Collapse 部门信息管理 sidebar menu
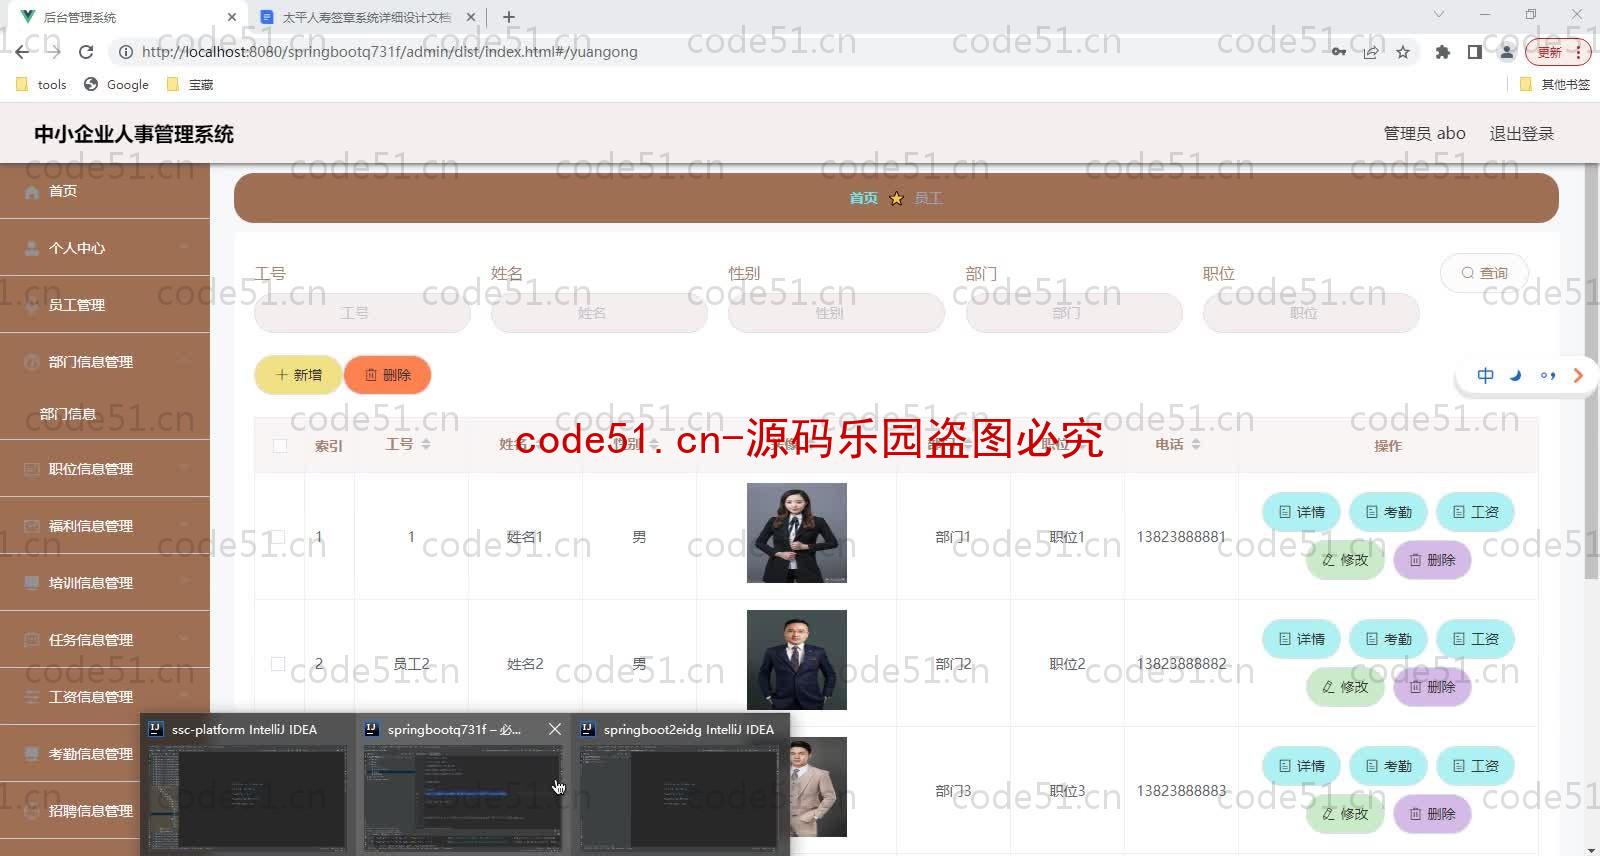The height and width of the screenshot is (856, 1600). 105,362
